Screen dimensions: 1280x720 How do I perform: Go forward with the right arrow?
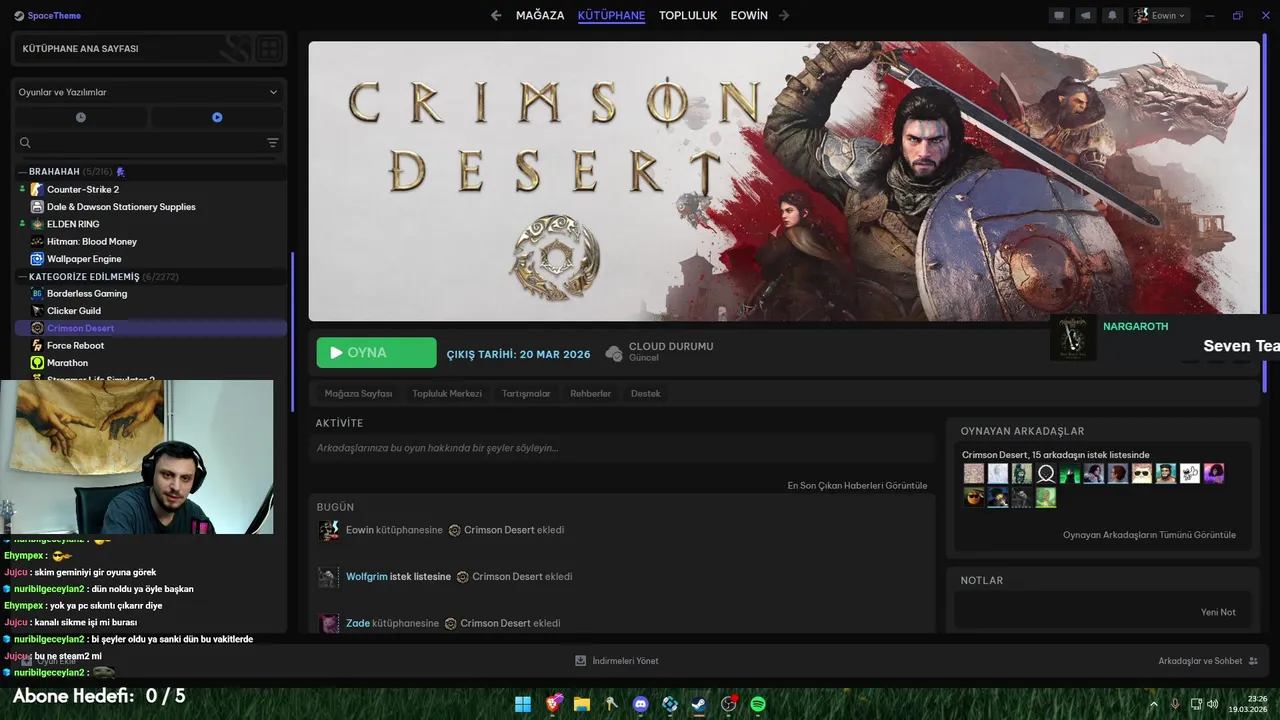click(x=784, y=15)
